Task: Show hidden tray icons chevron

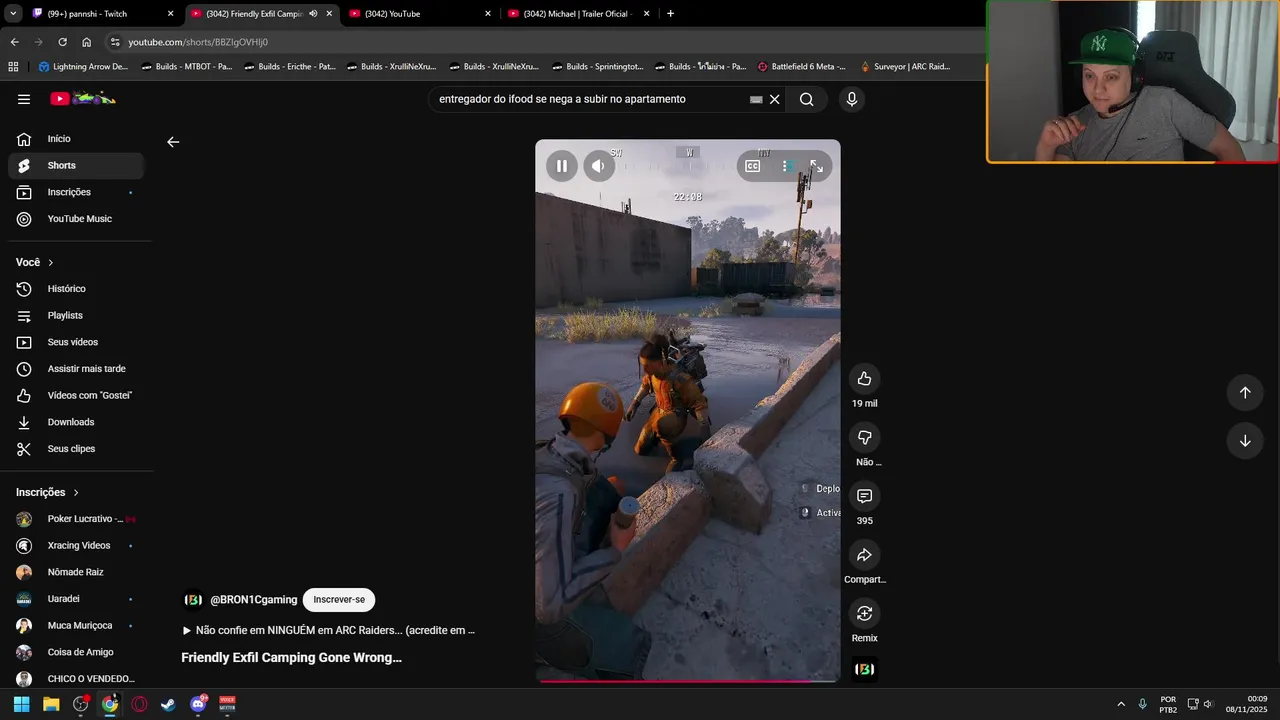Action: (x=1120, y=704)
